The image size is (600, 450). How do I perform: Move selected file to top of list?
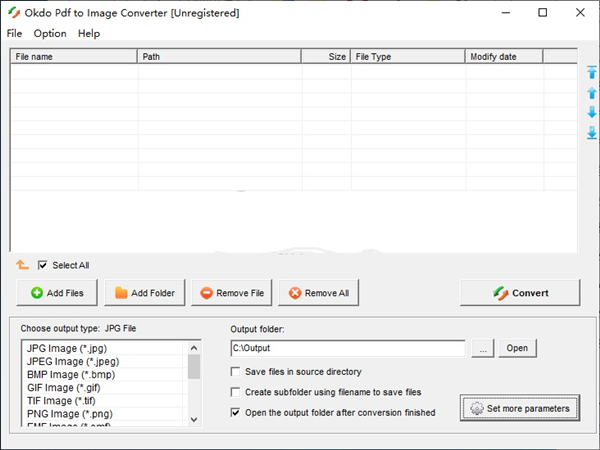coord(592,72)
